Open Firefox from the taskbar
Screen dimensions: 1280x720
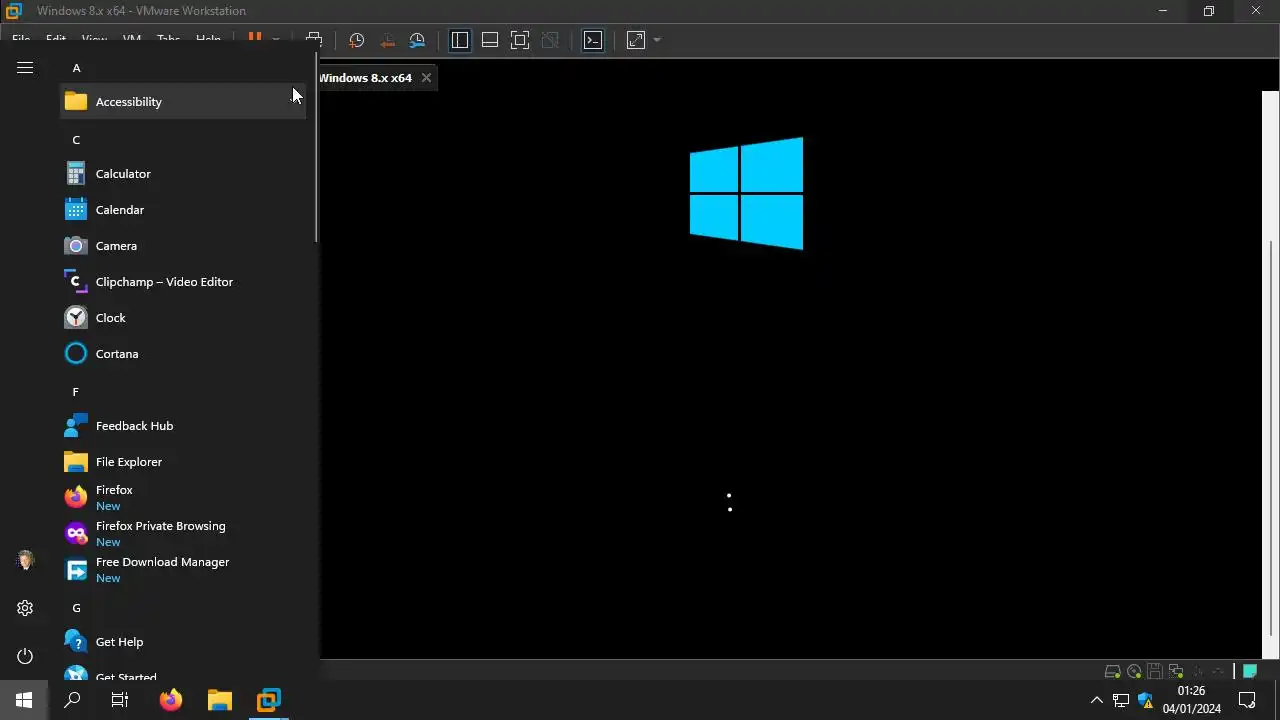(171, 700)
